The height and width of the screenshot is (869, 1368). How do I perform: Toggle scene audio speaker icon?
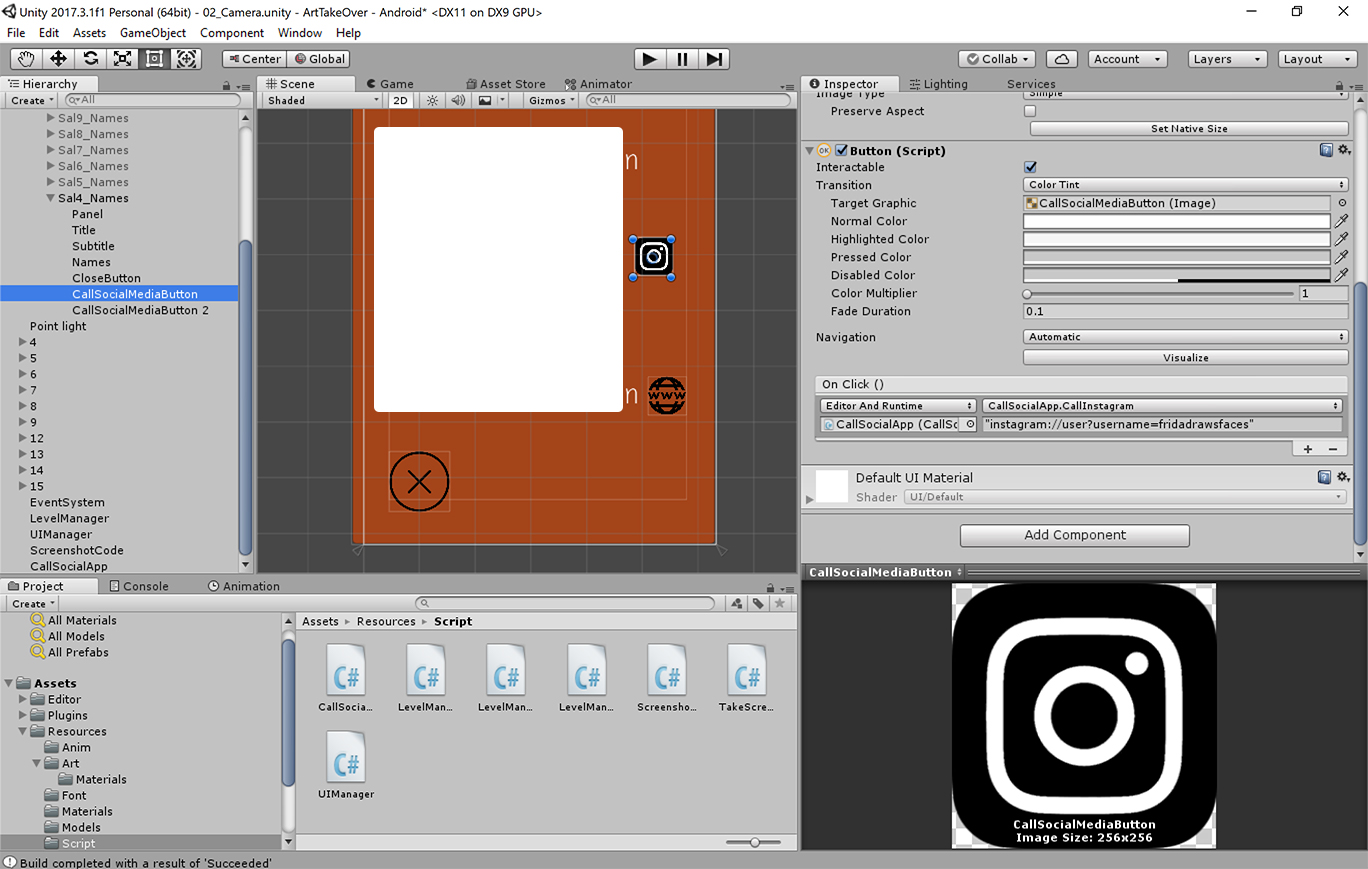458,100
